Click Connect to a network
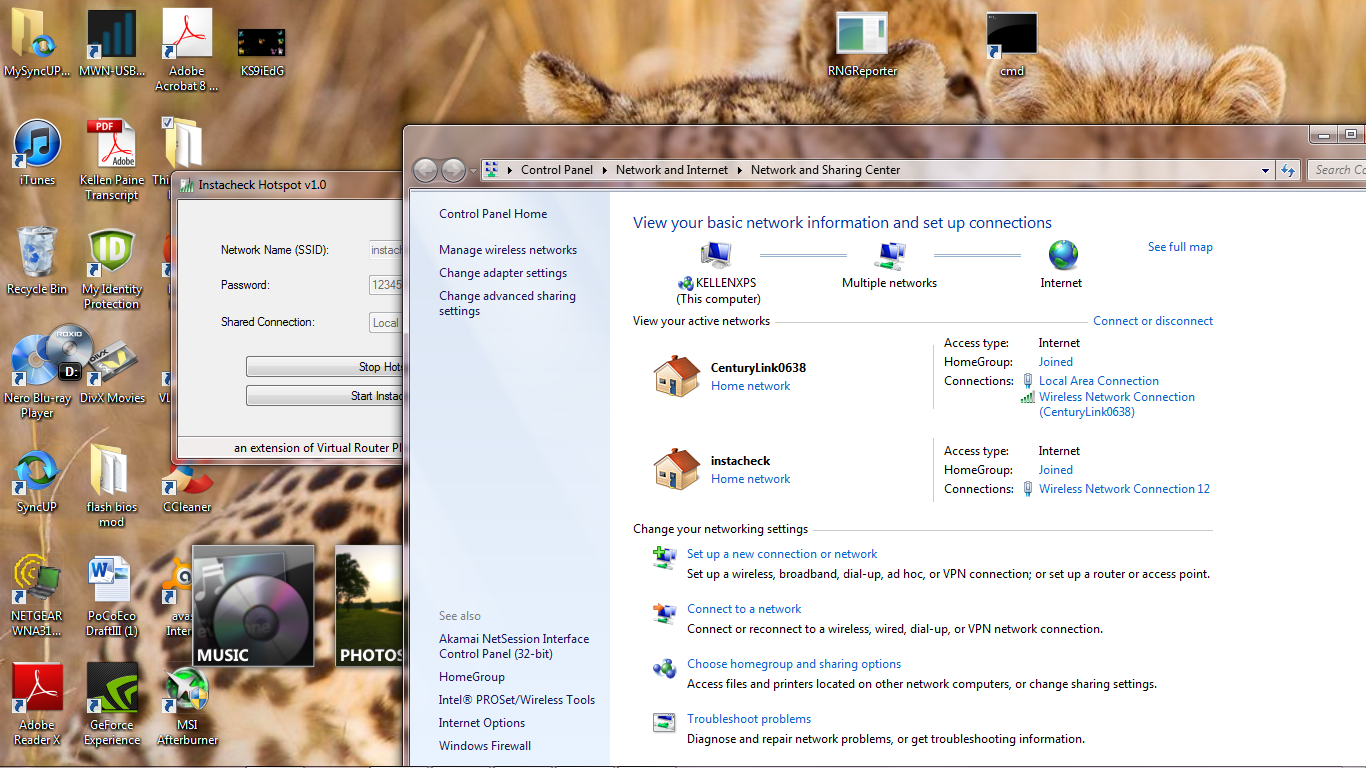 [744, 609]
